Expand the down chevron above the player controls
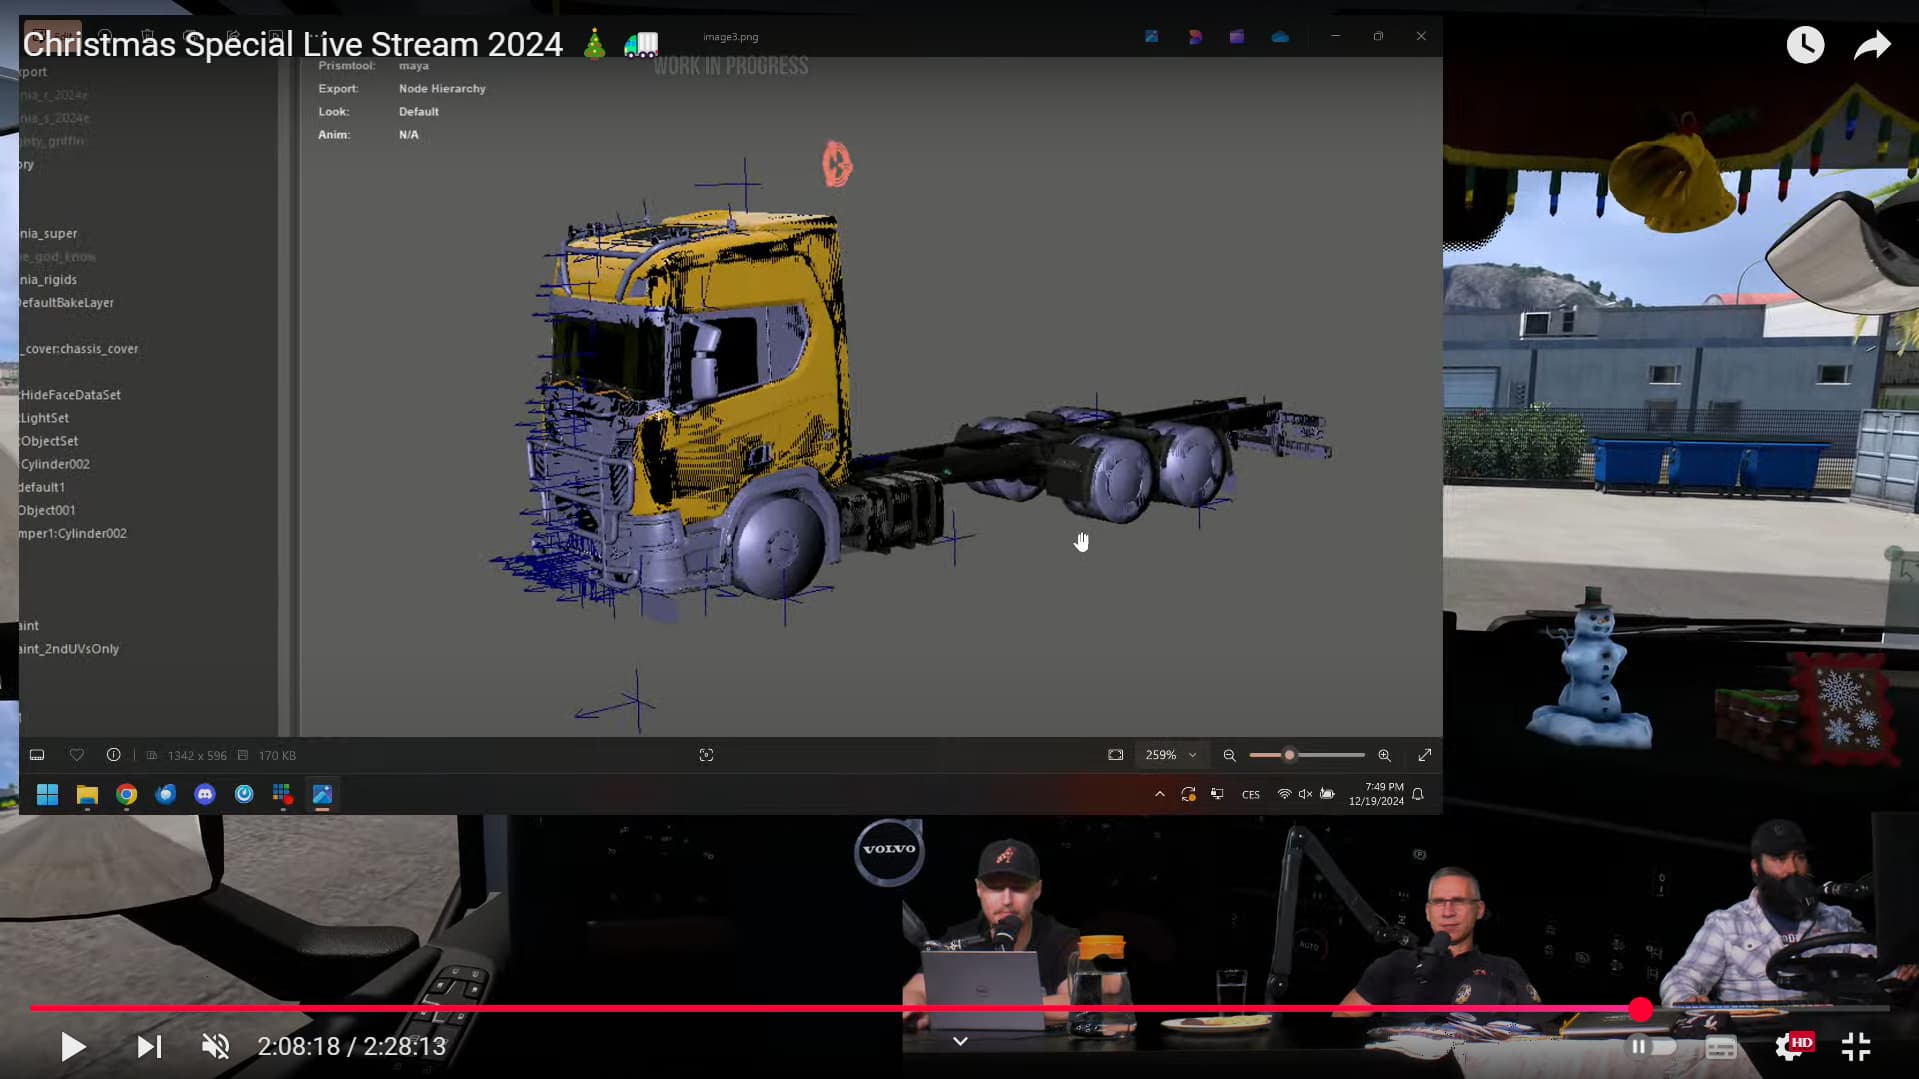The image size is (1919, 1079). click(x=960, y=1041)
